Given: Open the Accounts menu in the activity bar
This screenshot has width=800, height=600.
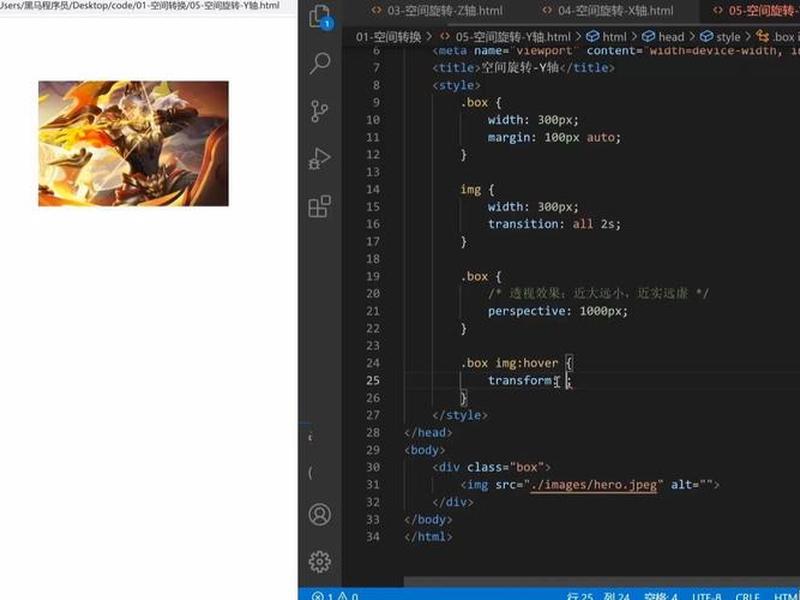Looking at the screenshot, I should click(320, 514).
